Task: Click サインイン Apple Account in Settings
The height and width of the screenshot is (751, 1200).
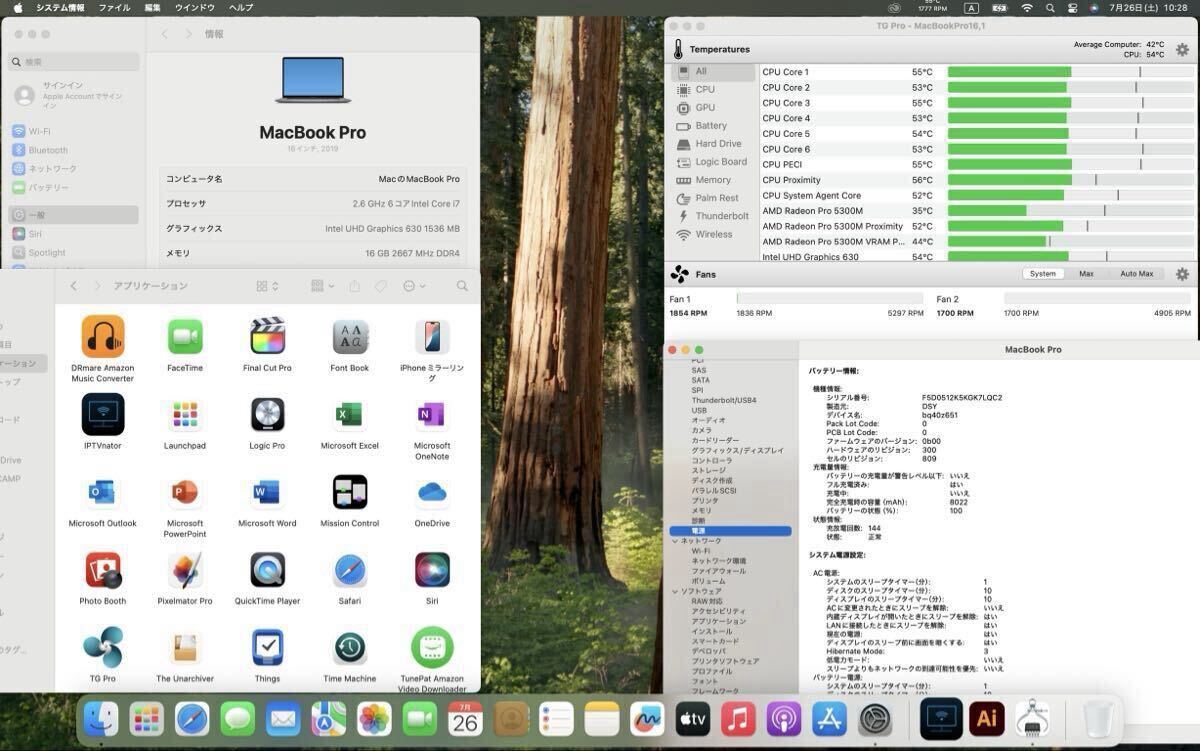Action: [x=75, y=95]
